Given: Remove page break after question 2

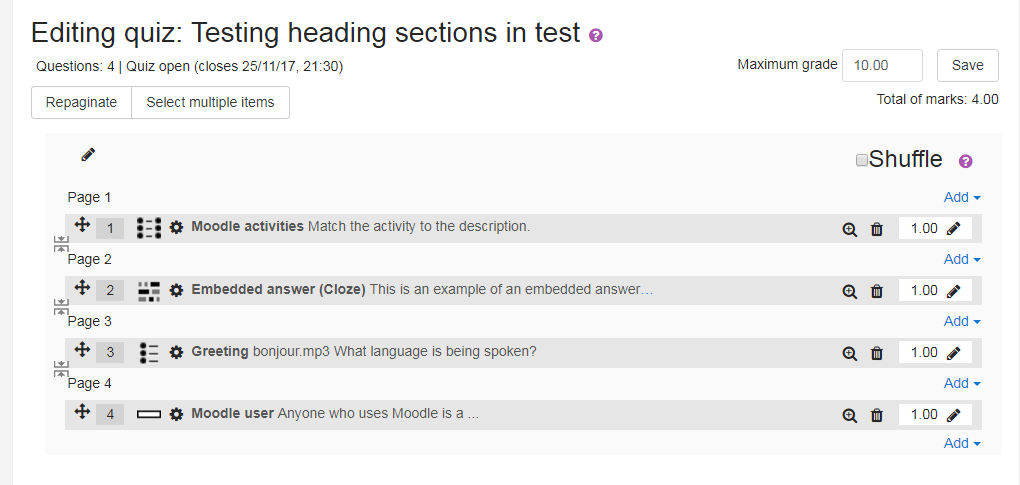Looking at the screenshot, I should 60,307.
